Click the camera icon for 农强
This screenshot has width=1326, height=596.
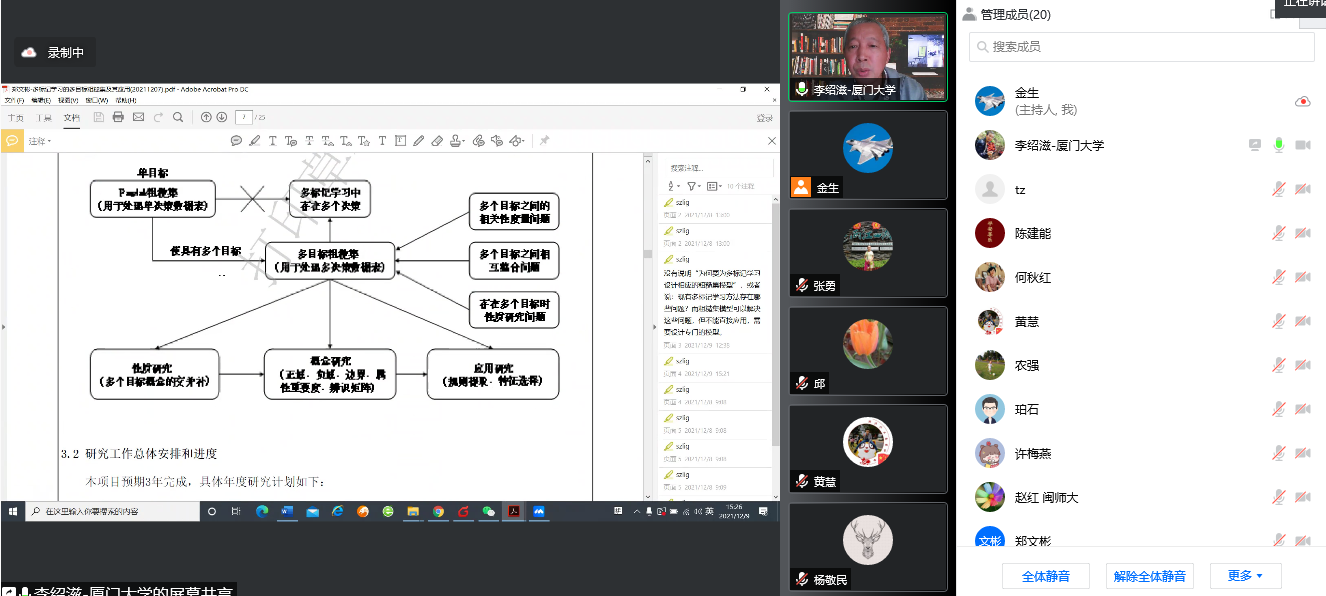(x=1302, y=365)
